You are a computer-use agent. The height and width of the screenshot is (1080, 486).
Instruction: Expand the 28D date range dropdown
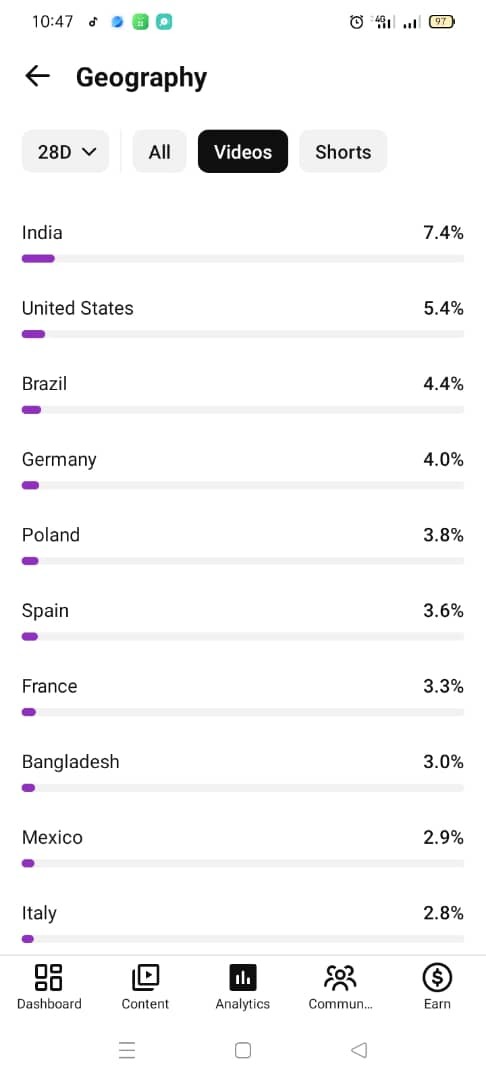[x=66, y=152]
